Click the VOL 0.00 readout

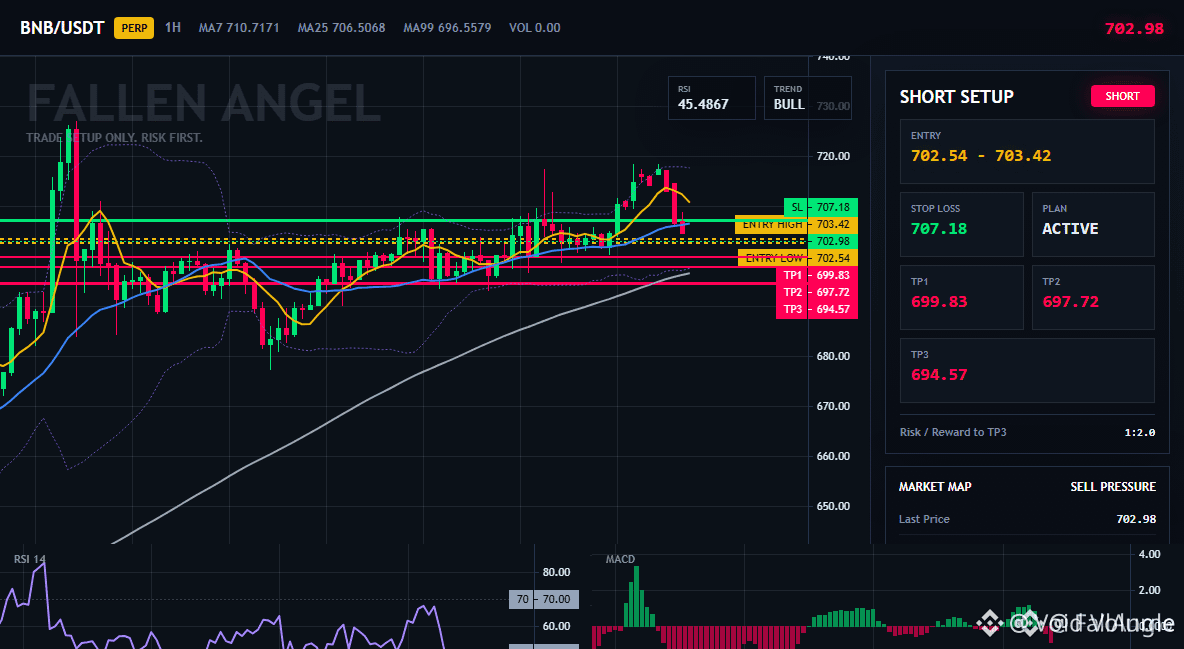point(535,28)
